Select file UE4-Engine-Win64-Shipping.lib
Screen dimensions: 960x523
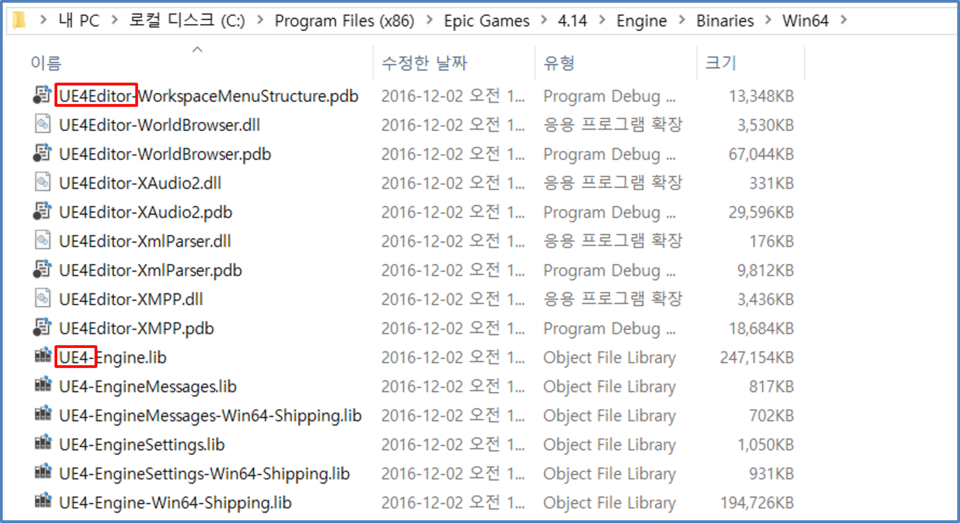click(175, 503)
